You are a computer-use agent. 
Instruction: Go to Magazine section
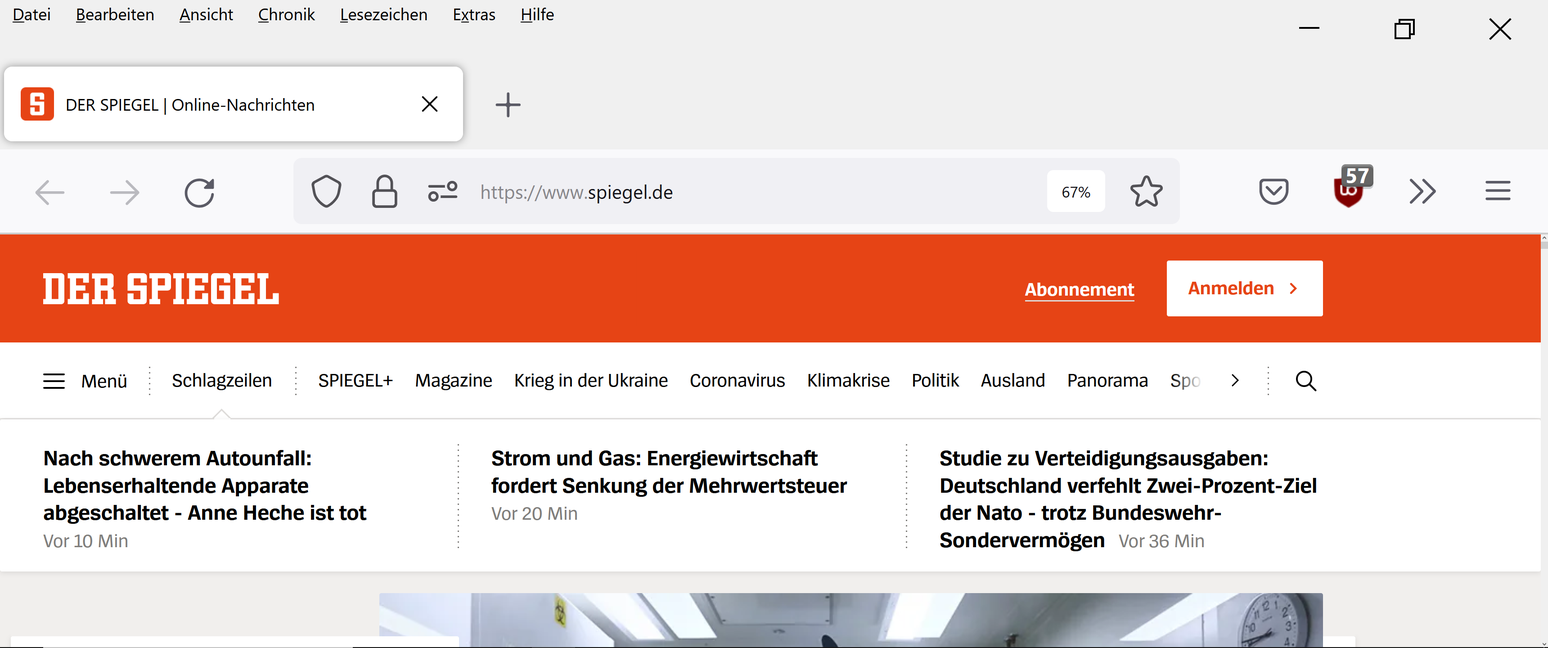tap(454, 381)
